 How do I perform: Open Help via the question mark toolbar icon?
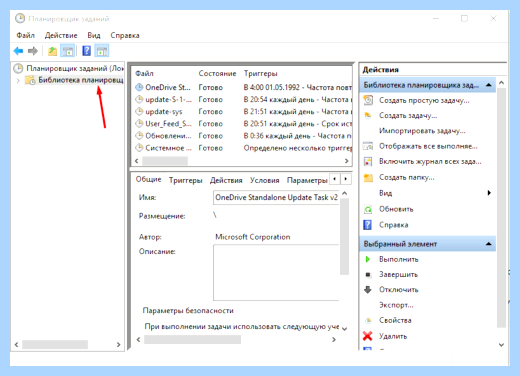pos(87,51)
